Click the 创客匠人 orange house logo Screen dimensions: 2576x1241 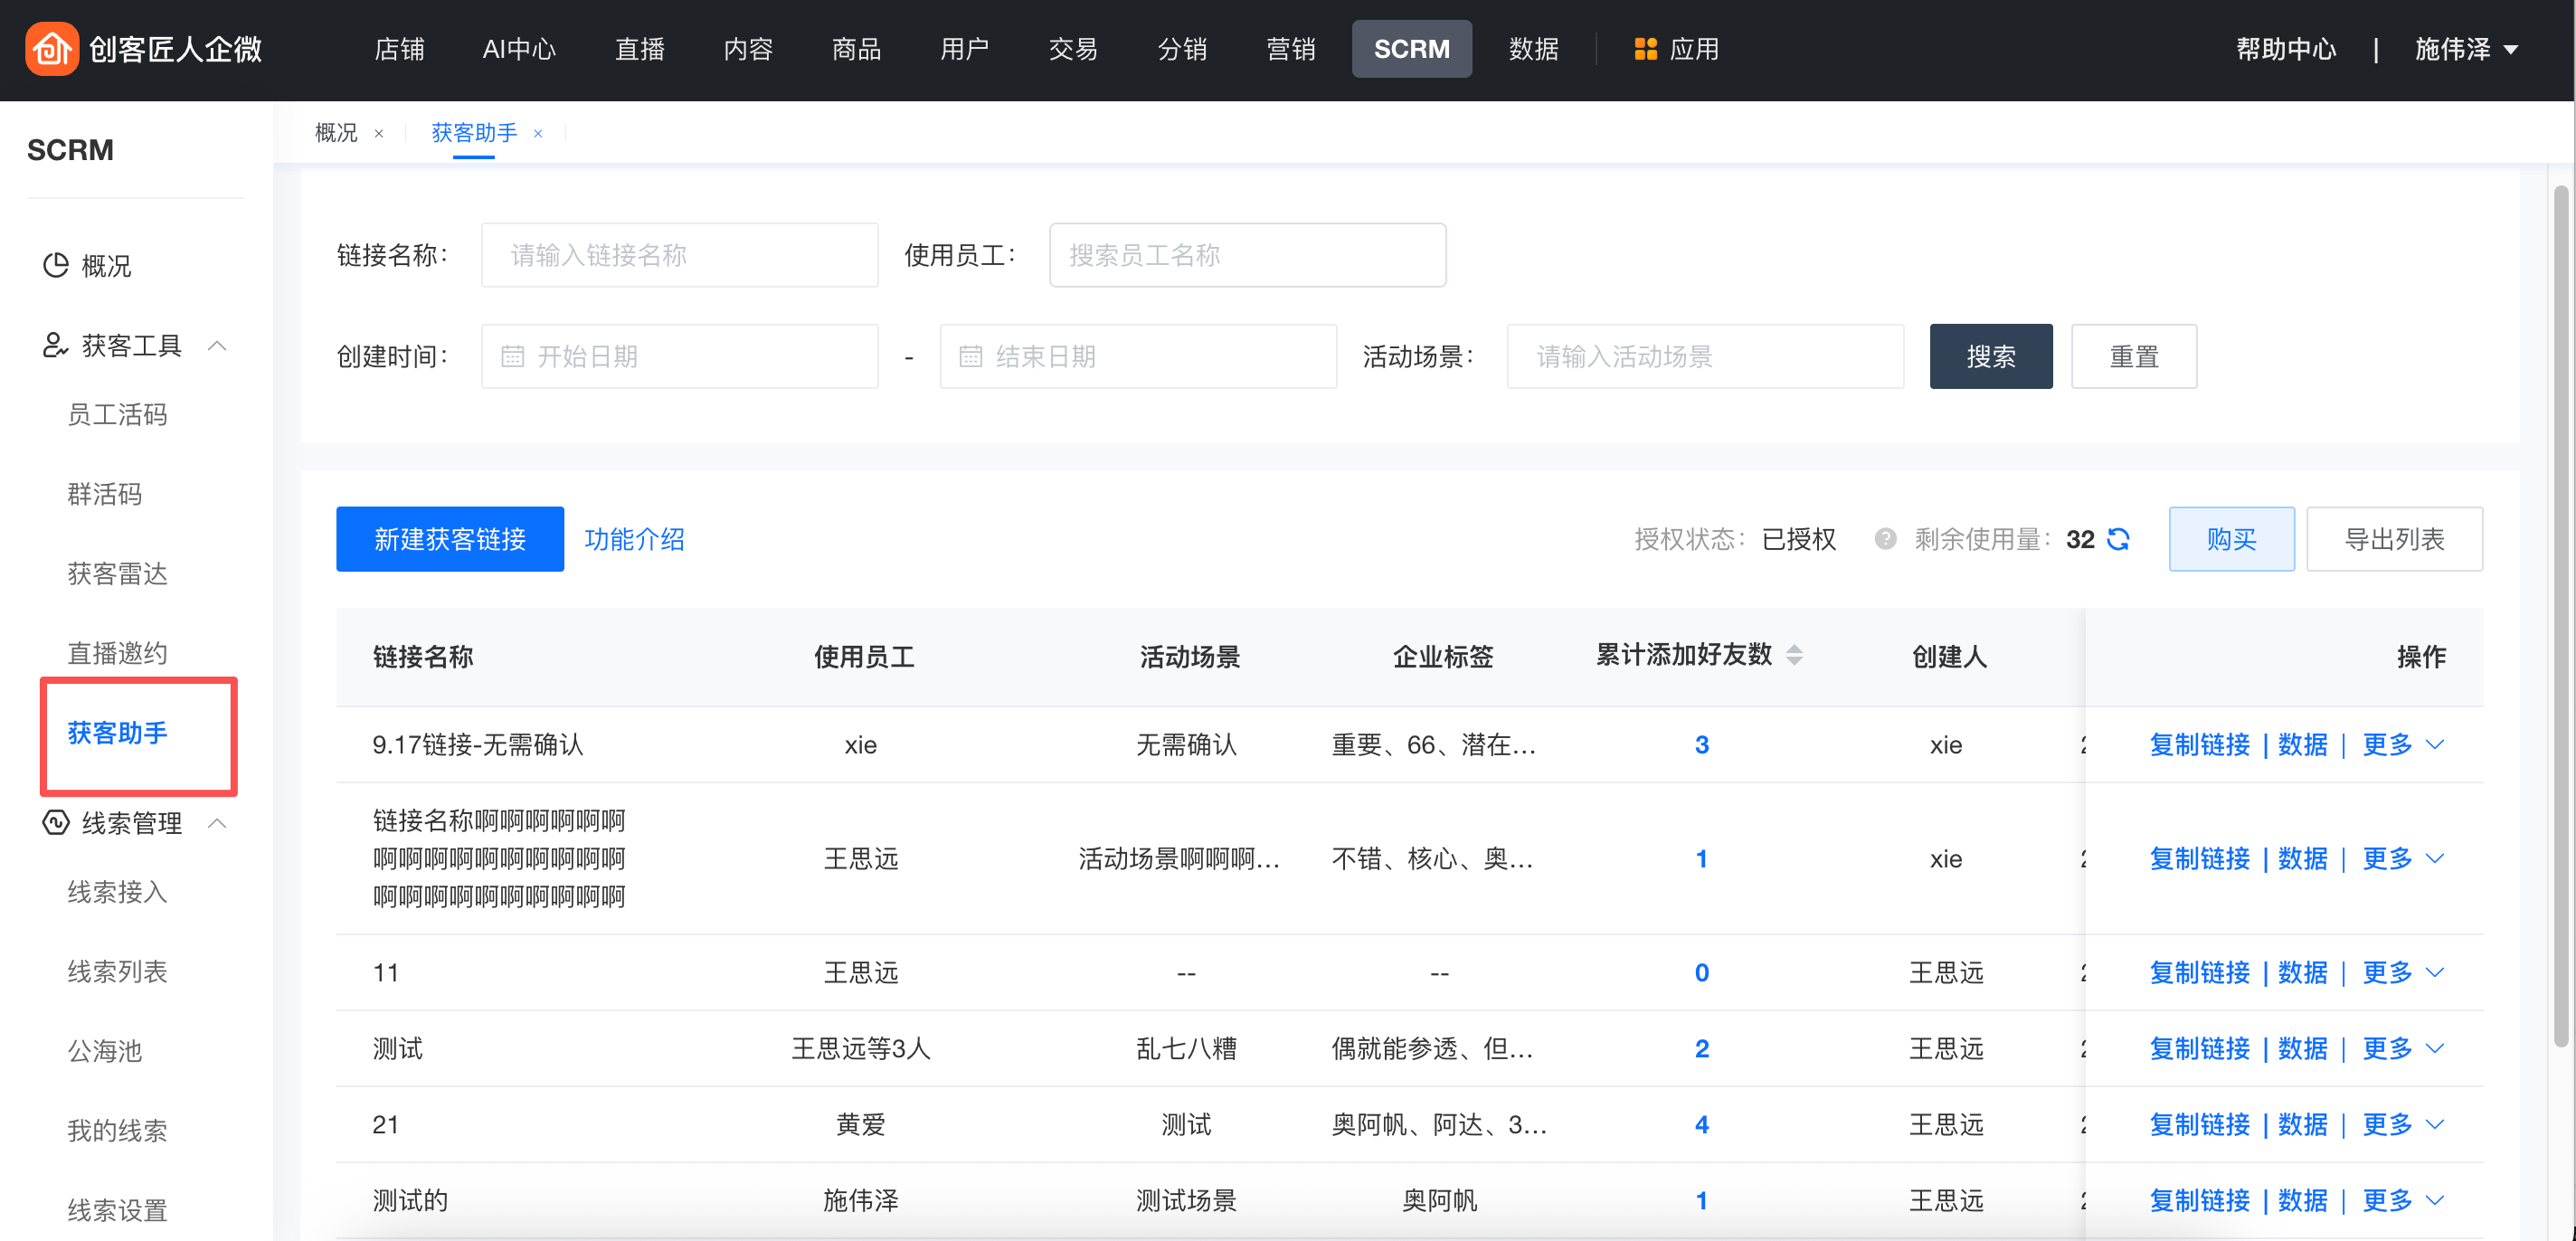[52, 49]
